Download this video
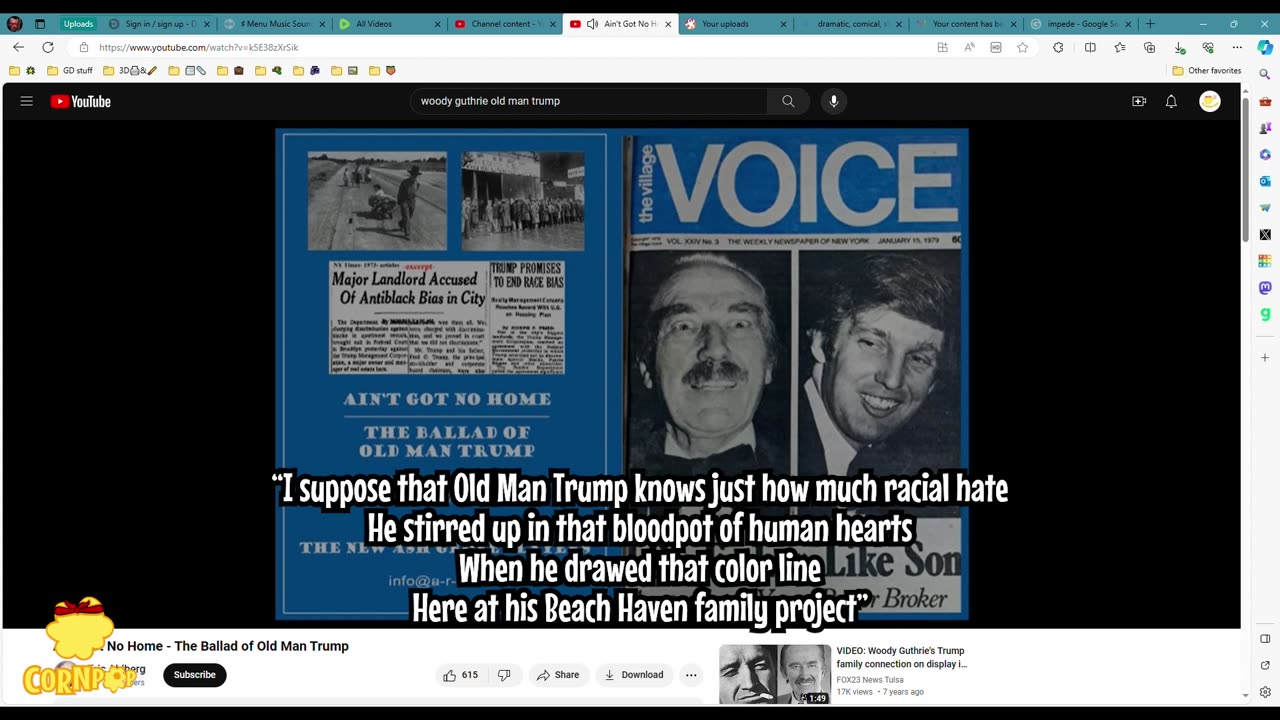Screen dimensions: 1280x720 click(x=634, y=675)
